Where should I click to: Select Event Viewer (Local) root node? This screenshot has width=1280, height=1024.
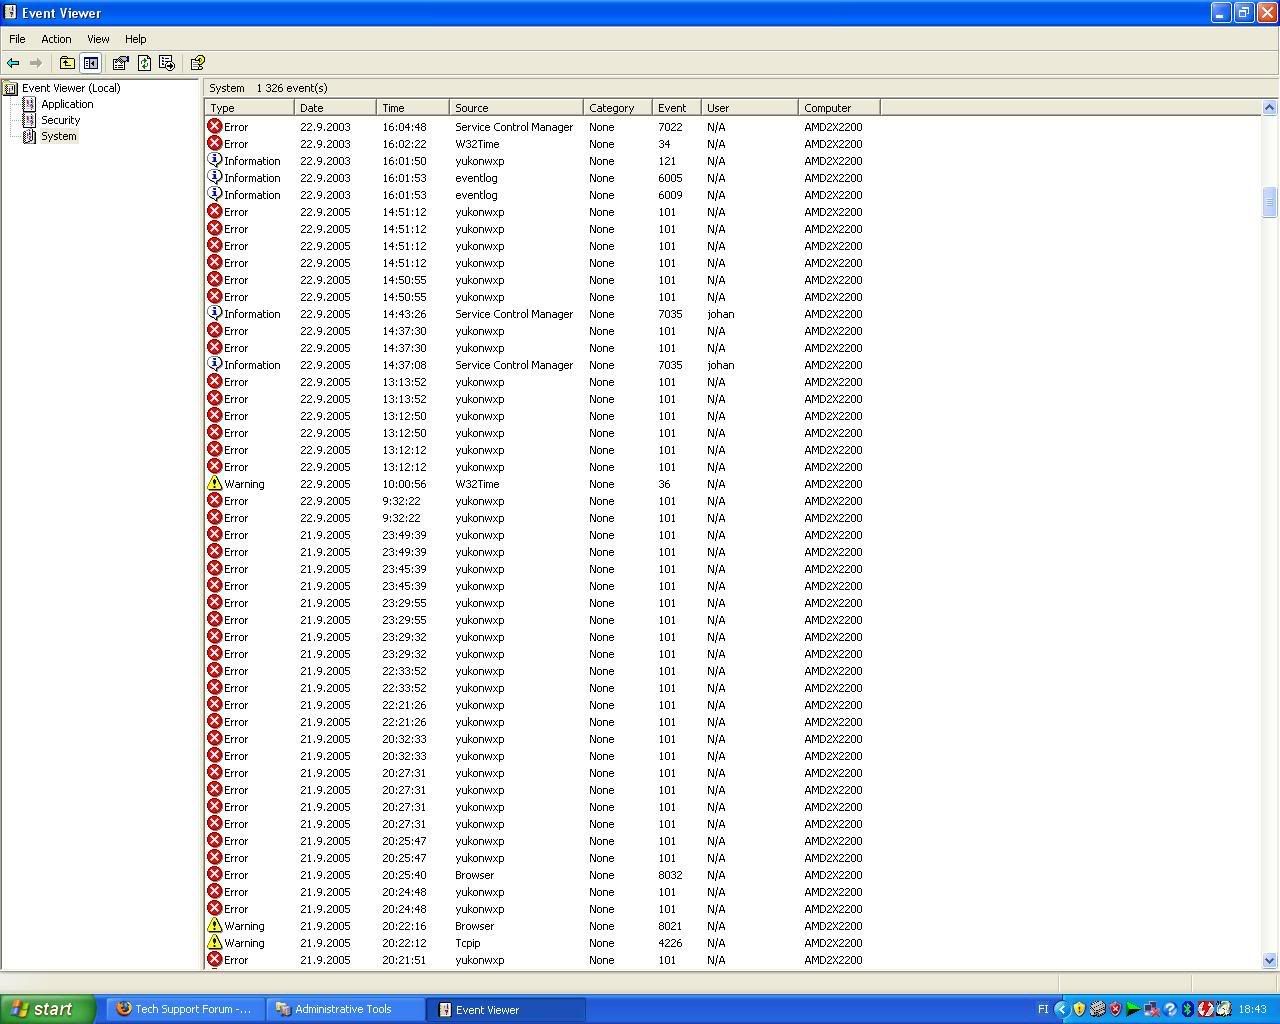[62, 88]
